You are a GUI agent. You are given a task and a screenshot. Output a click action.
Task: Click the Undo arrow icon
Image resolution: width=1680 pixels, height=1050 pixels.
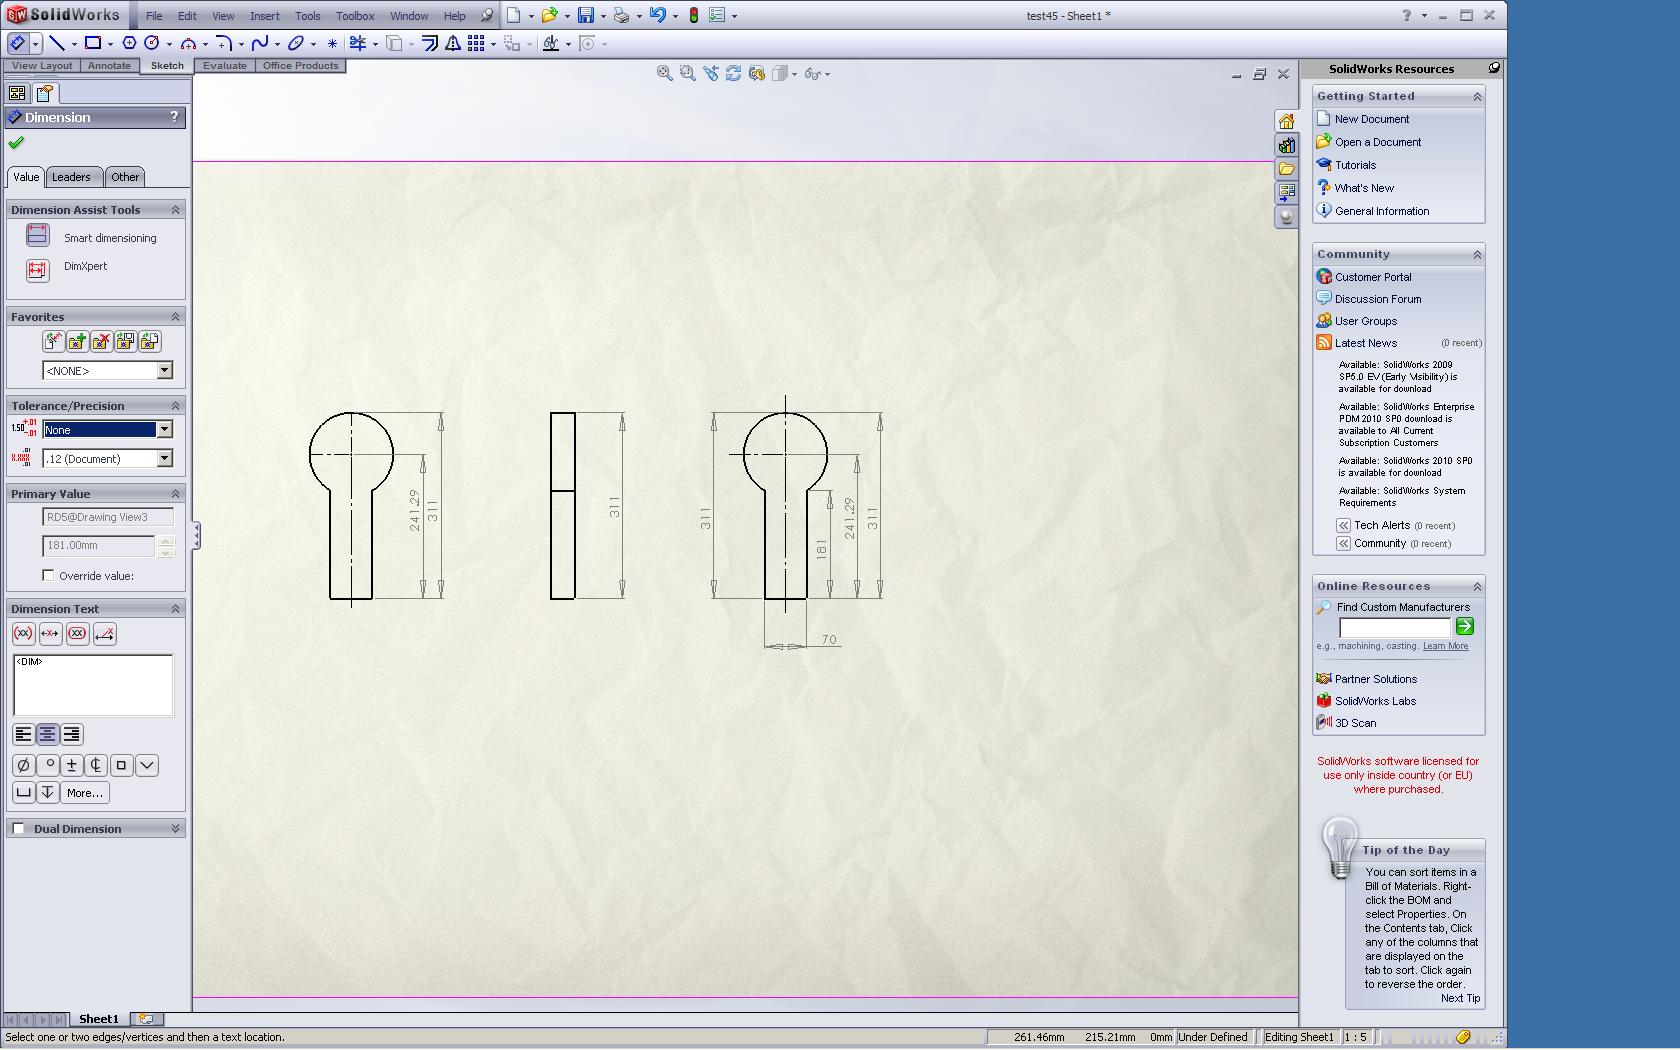tap(656, 15)
